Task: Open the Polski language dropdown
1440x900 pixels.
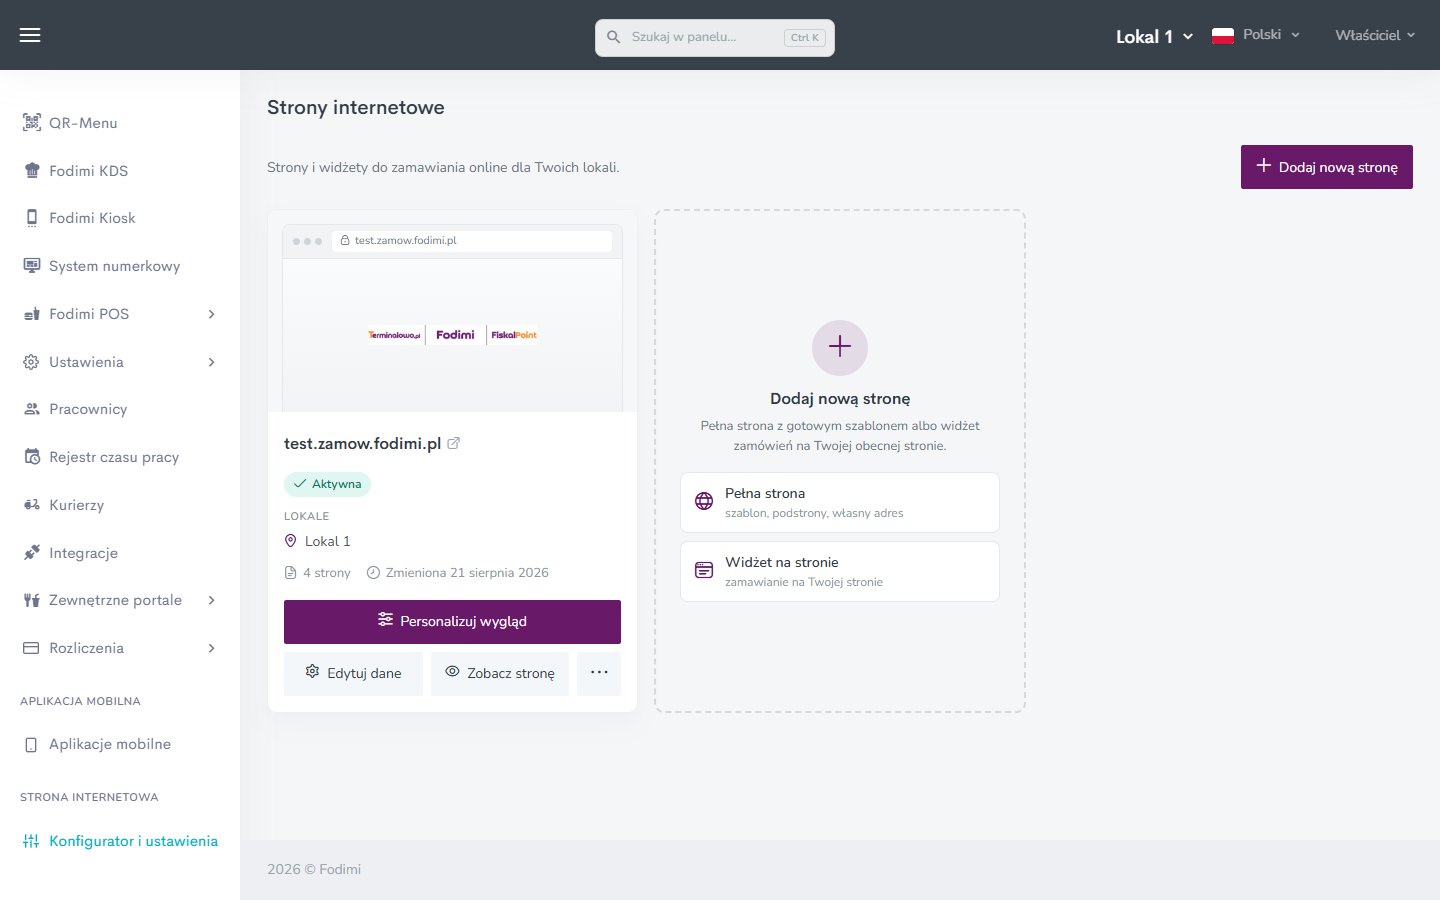Action: click(1256, 35)
